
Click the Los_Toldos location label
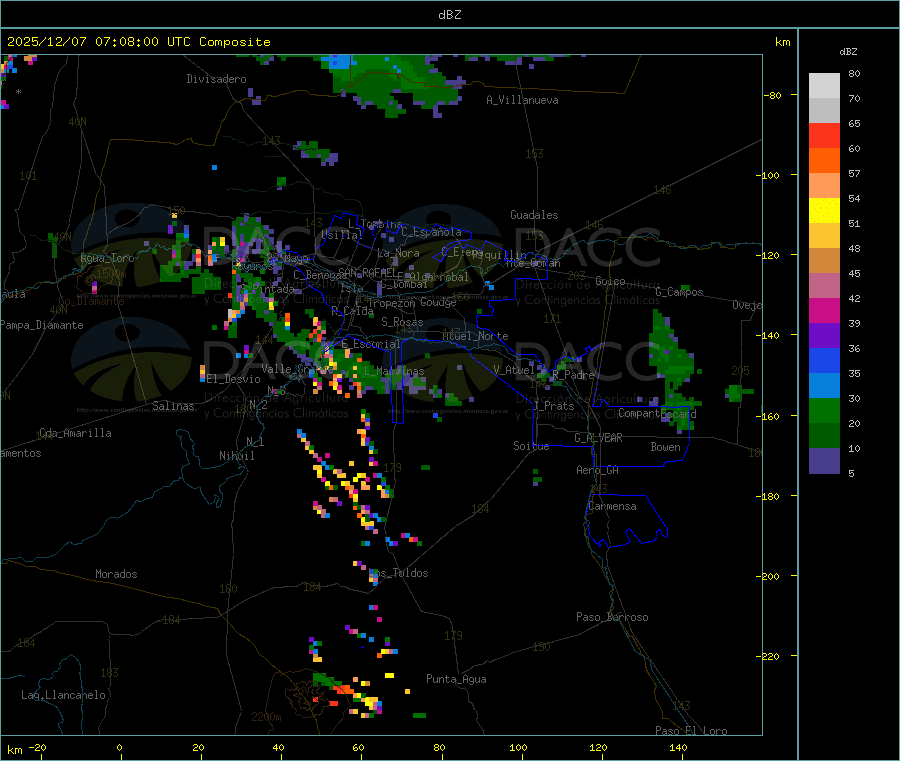pyautogui.click(x=399, y=573)
